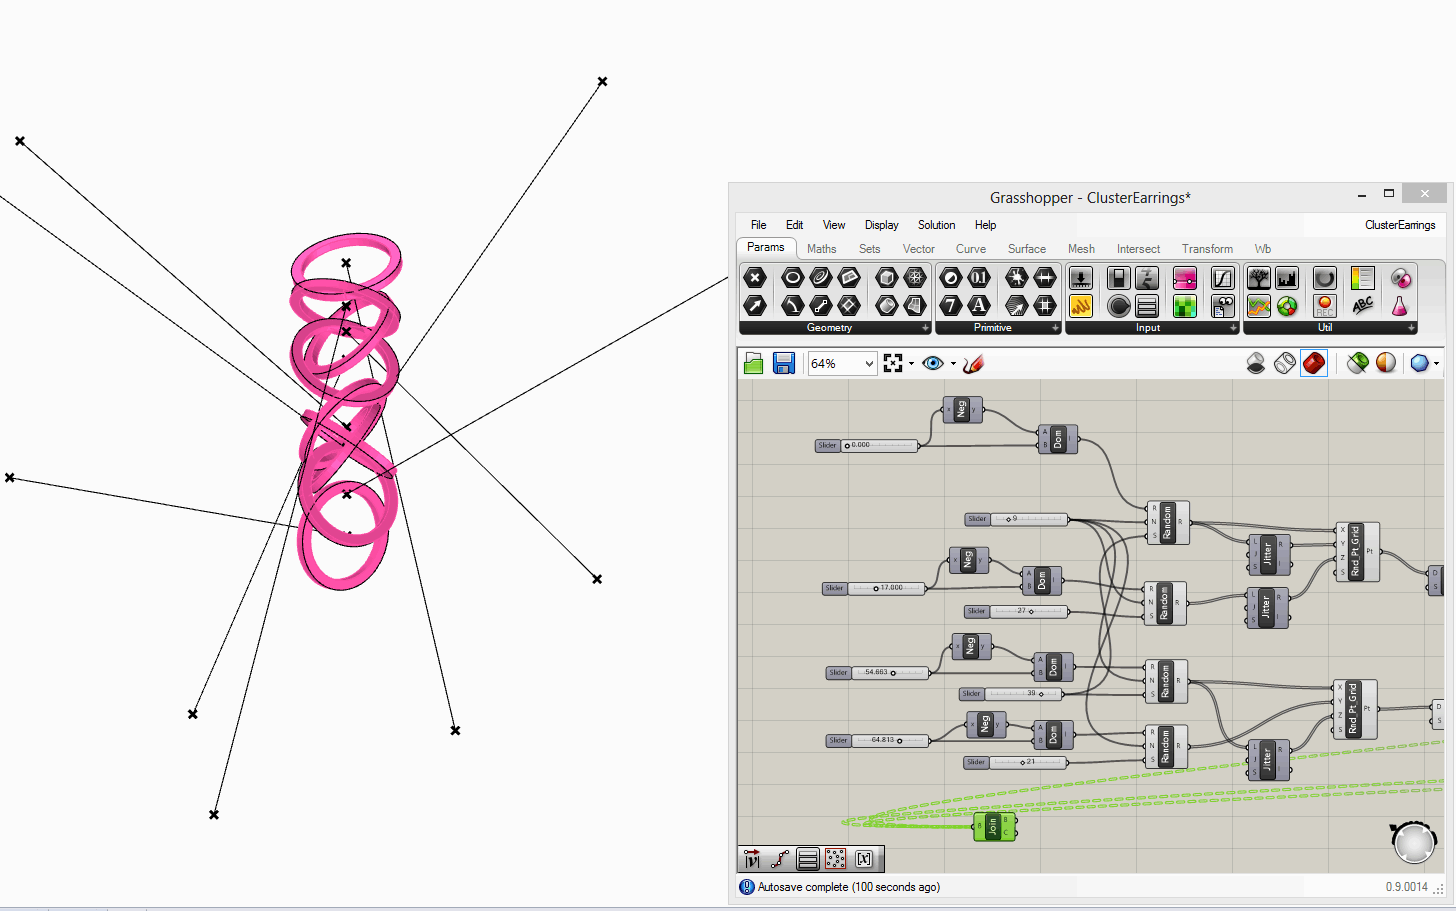The width and height of the screenshot is (1456, 911).
Task: Pick the Mesh sphere parameter in Geometry
Action: click(x=914, y=278)
